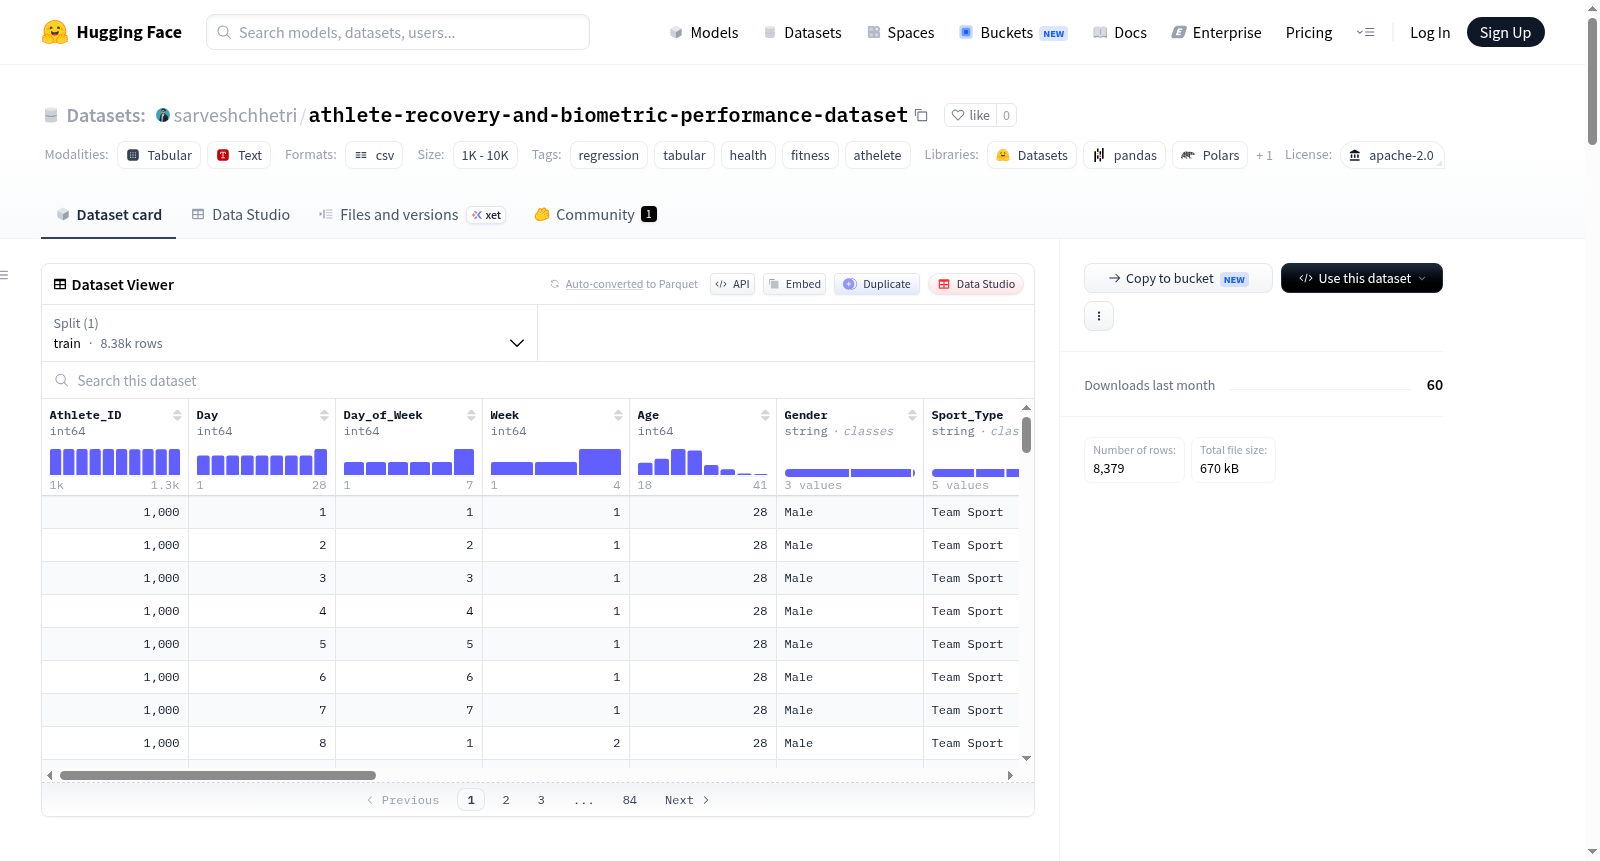
Task: Filter by the csv format tag
Action: [374, 155]
